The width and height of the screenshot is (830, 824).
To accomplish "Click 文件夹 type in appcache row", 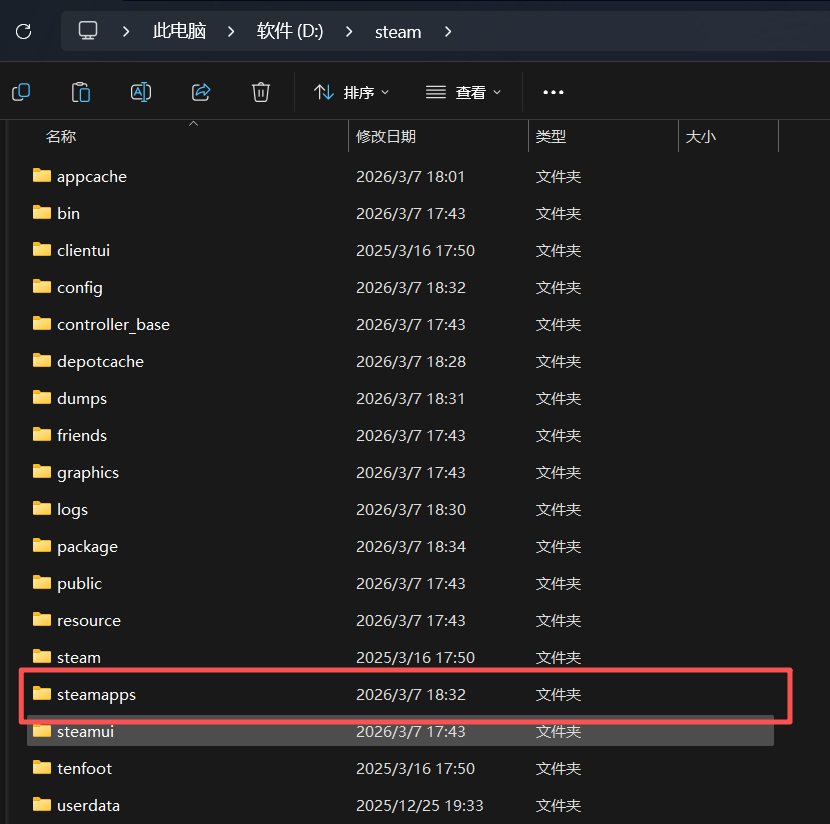I will pyautogui.click(x=558, y=176).
